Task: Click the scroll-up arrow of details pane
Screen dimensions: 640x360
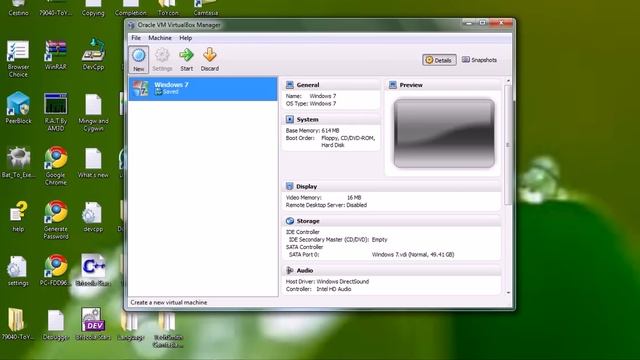Action: point(508,81)
